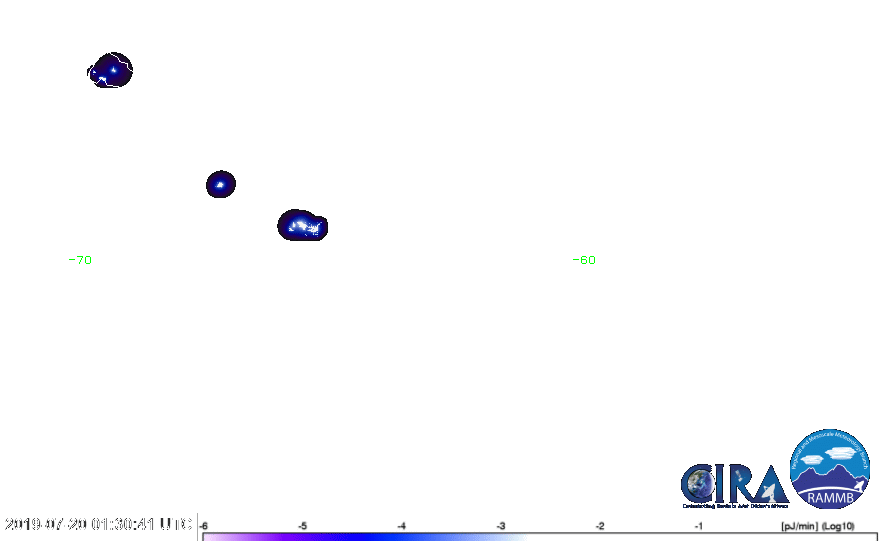Click the RAMMB circular logo

pos(830,470)
